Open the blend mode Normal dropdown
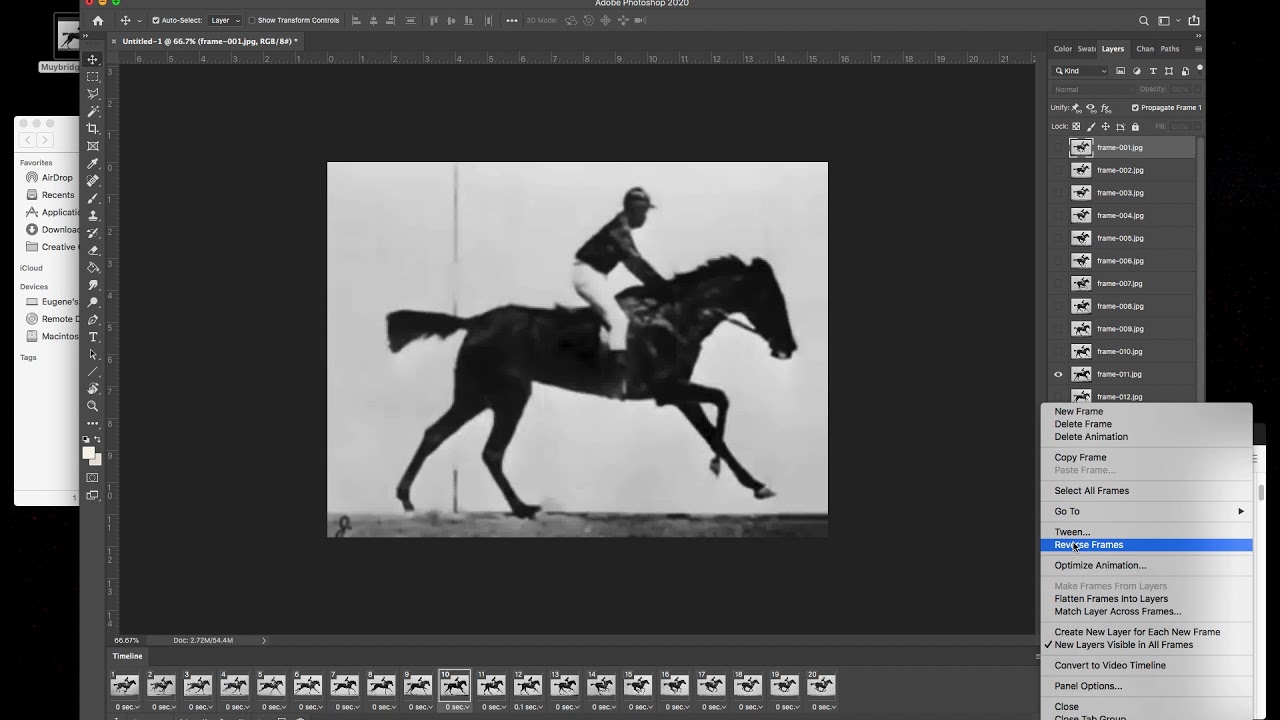Screen dimensions: 1280x720 click(1093, 89)
